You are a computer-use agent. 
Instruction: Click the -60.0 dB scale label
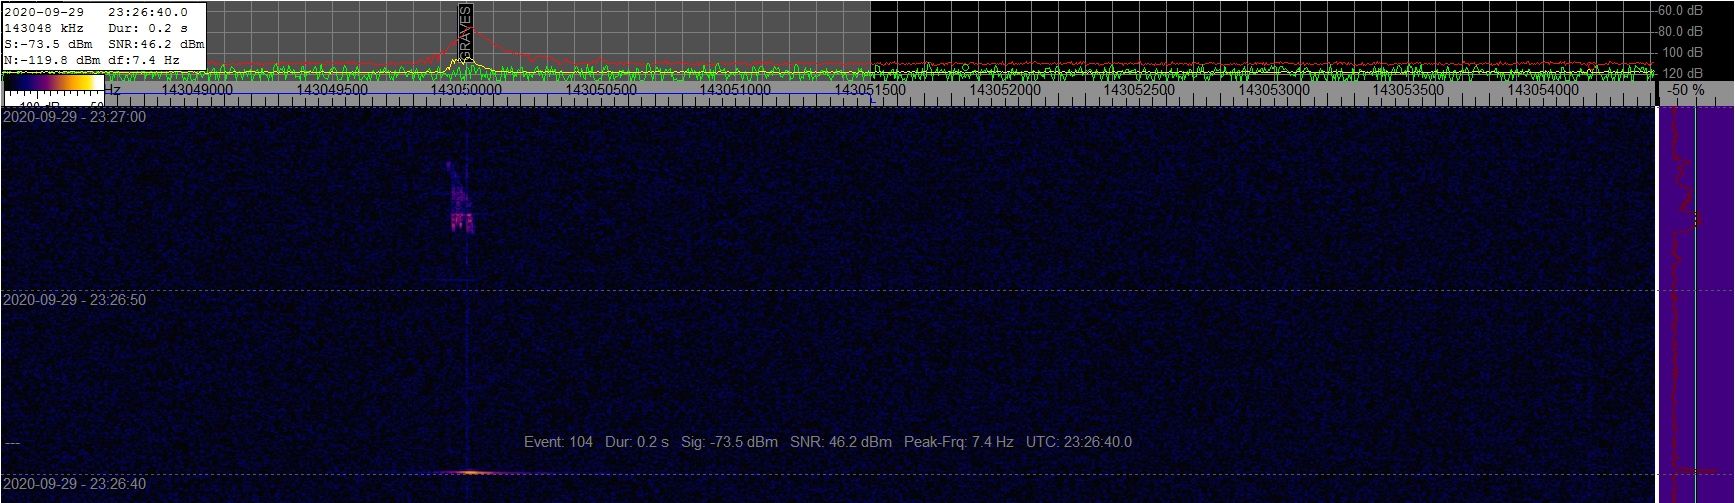(x=1678, y=10)
